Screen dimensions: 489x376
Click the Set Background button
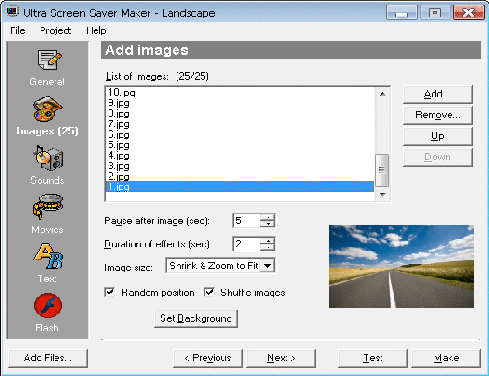(x=196, y=319)
